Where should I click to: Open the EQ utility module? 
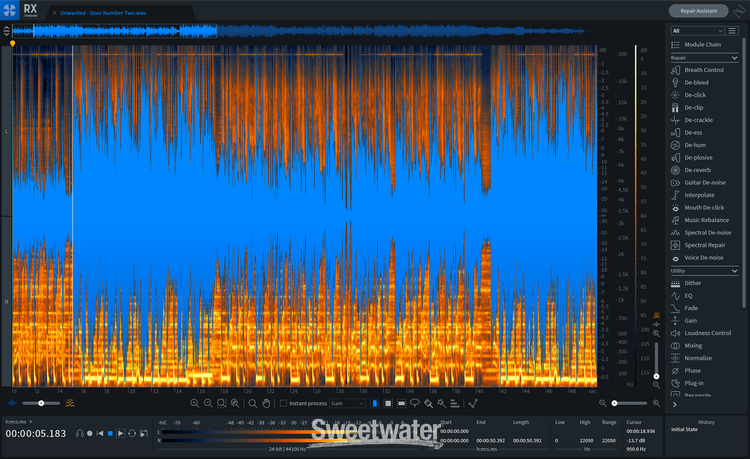coord(690,295)
